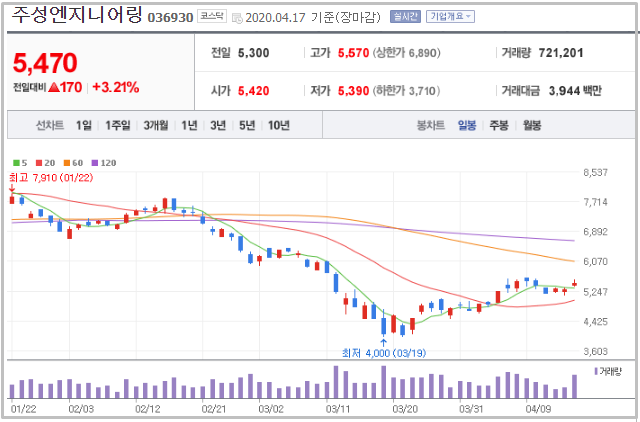Click green 5-day moving average swatch
640x422 pixels.
[16, 163]
